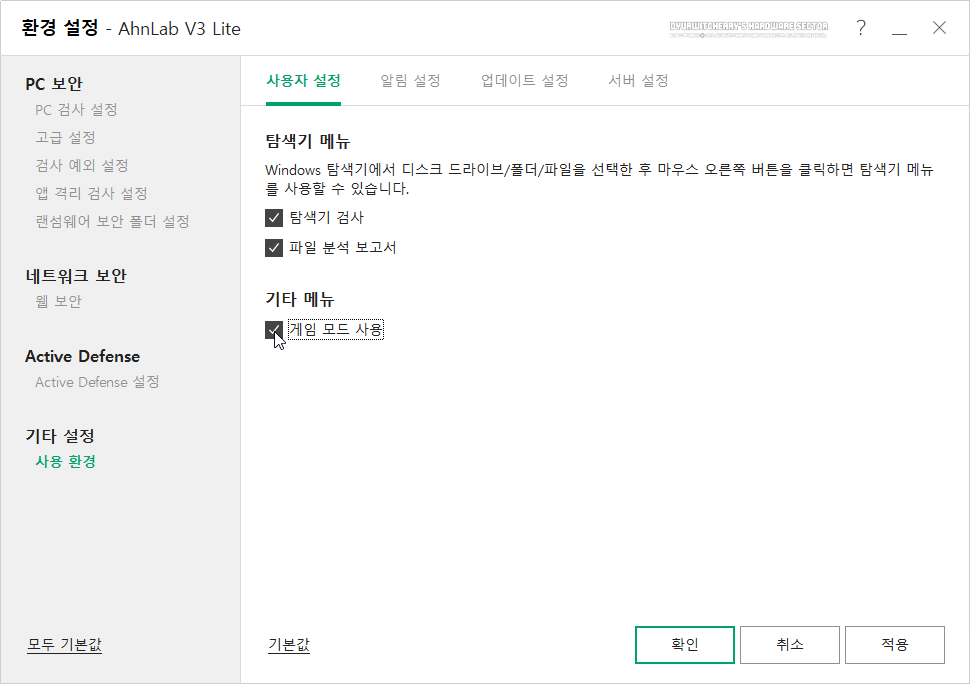
Task: Open the 업데이트 설정 tab
Action: tap(525, 81)
